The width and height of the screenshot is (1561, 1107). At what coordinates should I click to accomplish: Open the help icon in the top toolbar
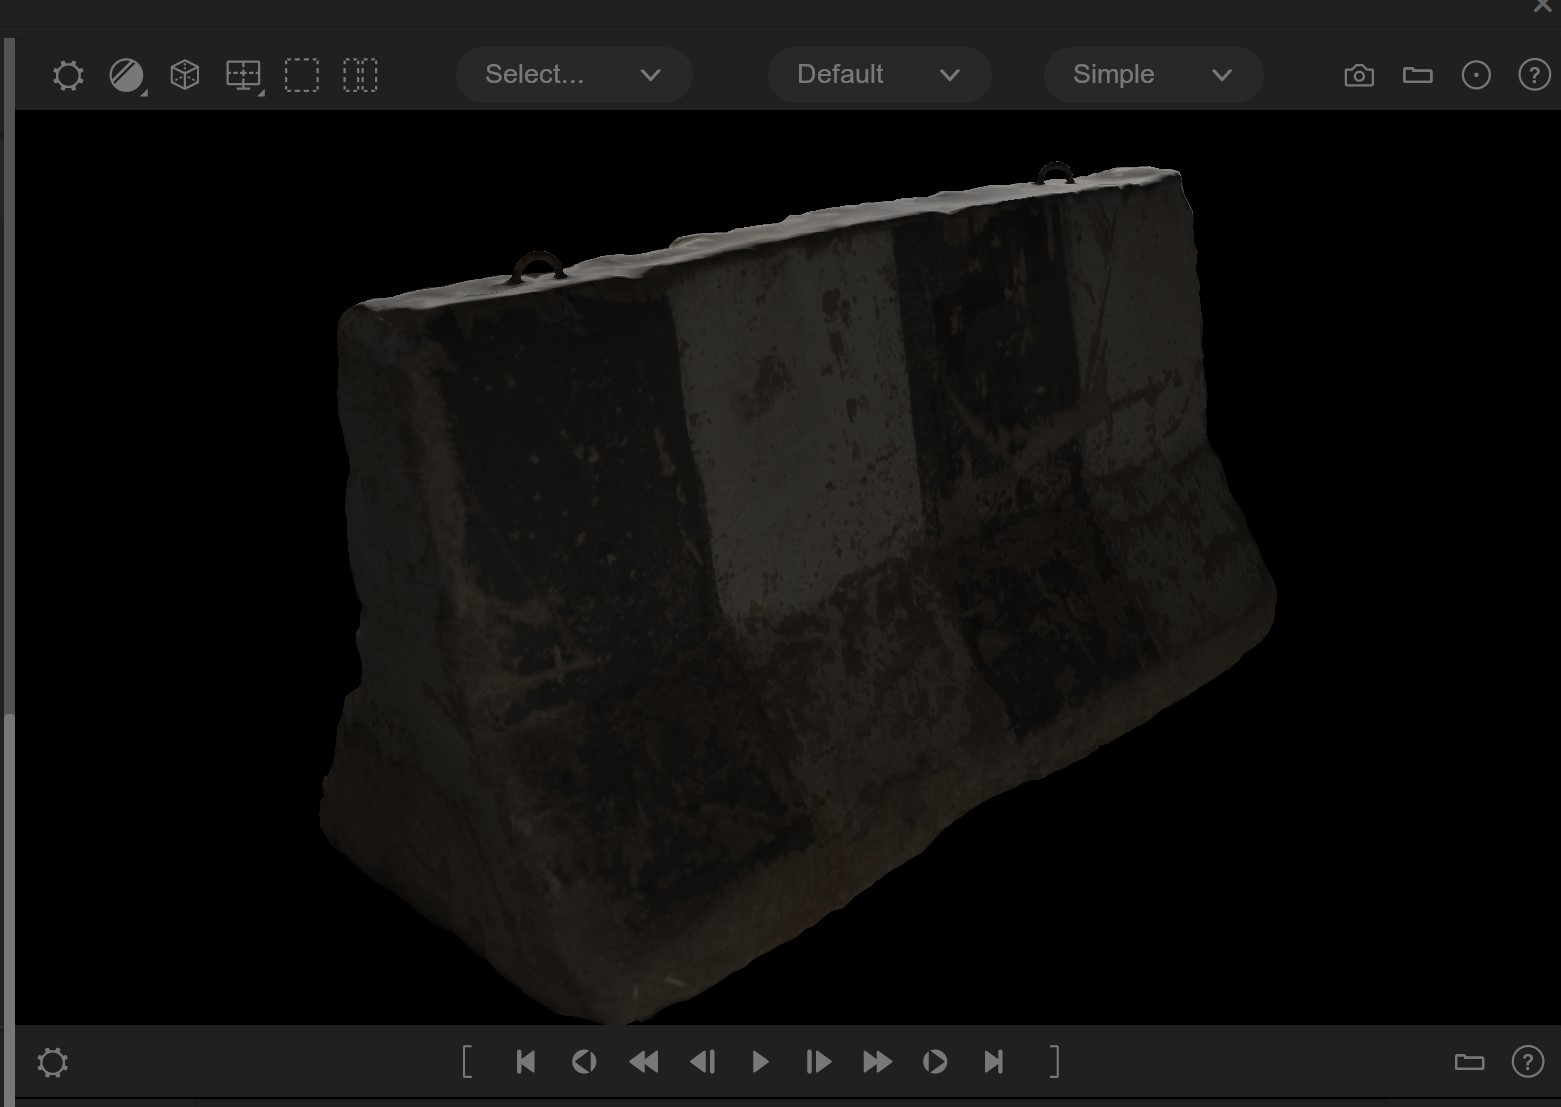pos(1533,75)
